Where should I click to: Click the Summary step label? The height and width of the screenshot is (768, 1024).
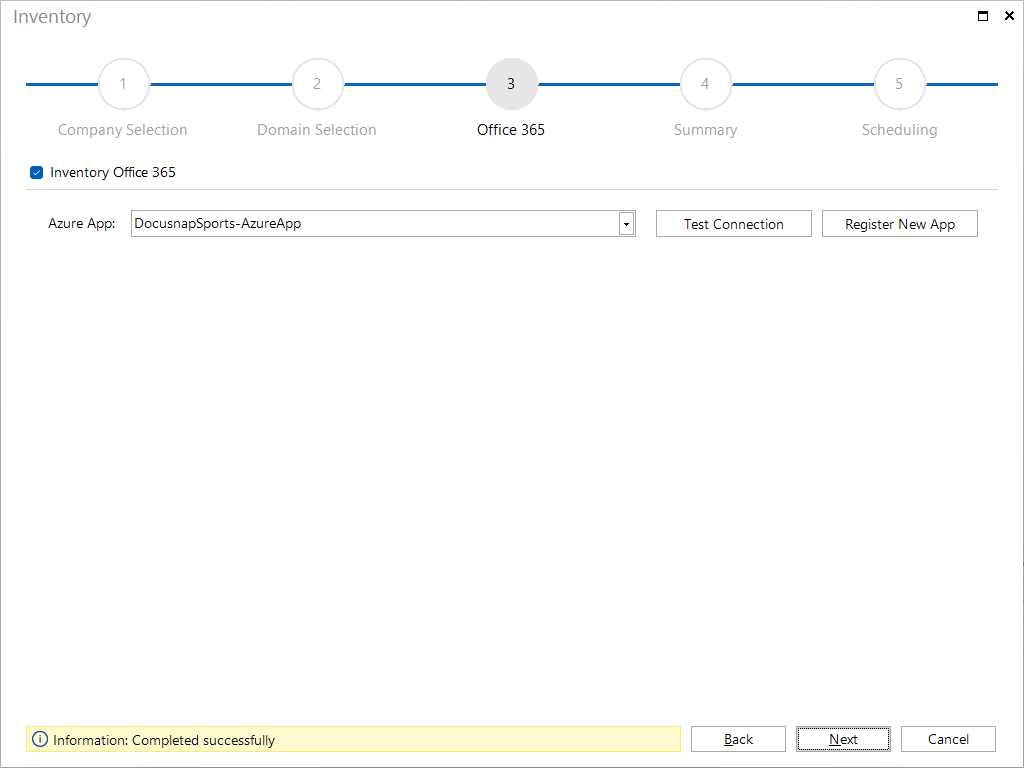[x=705, y=130]
